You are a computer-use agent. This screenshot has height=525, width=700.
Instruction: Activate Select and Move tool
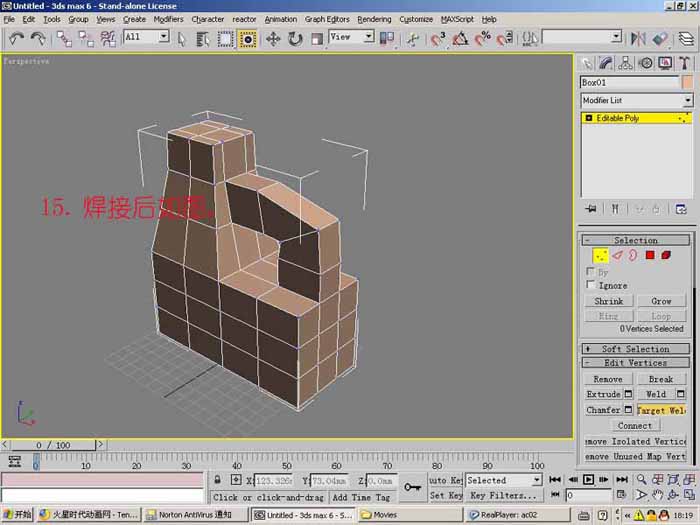coord(273,39)
